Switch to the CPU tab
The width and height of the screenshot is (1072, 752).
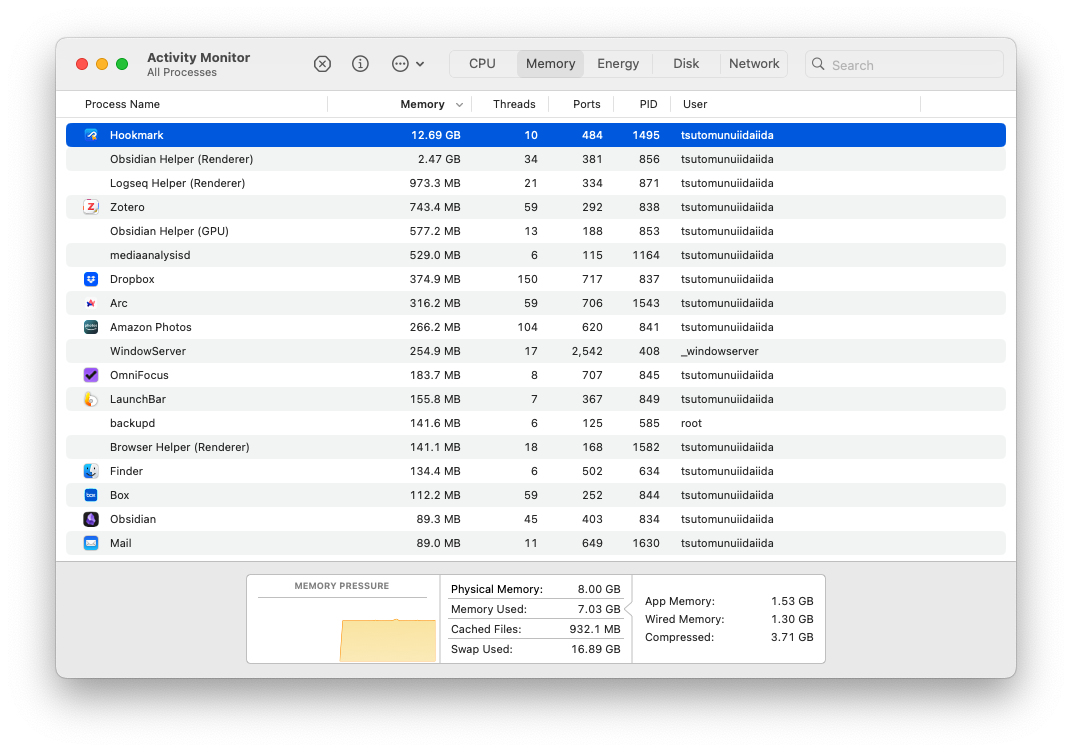tap(482, 64)
